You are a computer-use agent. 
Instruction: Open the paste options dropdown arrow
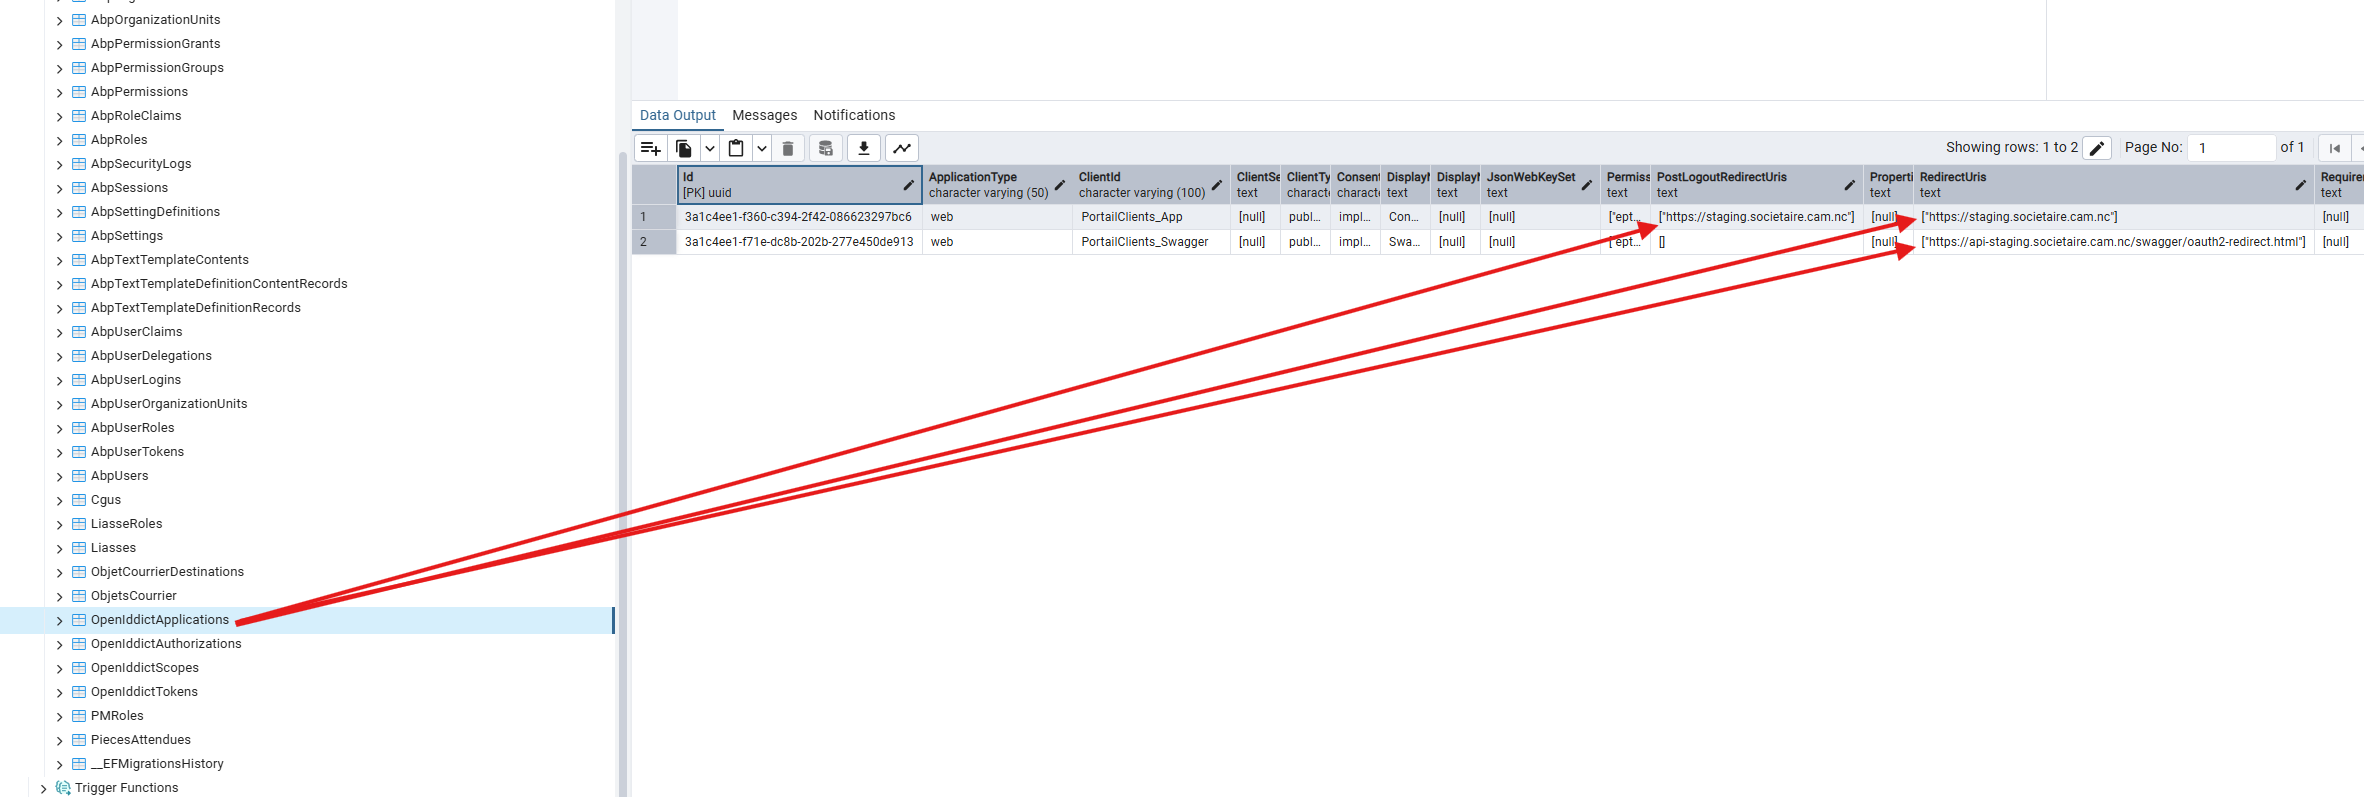[x=762, y=148]
